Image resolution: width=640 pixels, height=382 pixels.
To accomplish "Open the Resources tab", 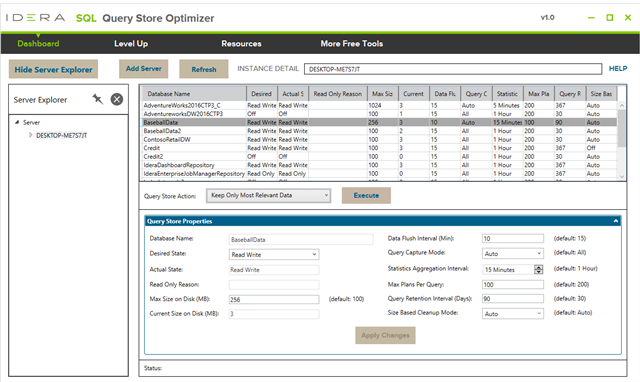I will [x=241, y=44].
